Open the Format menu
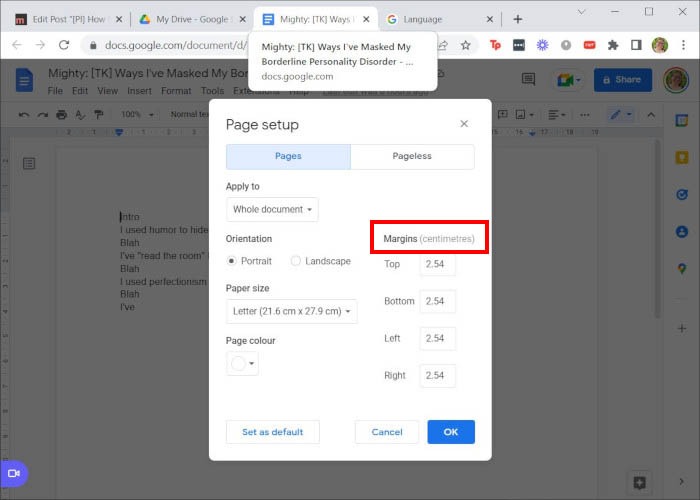 point(176,91)
